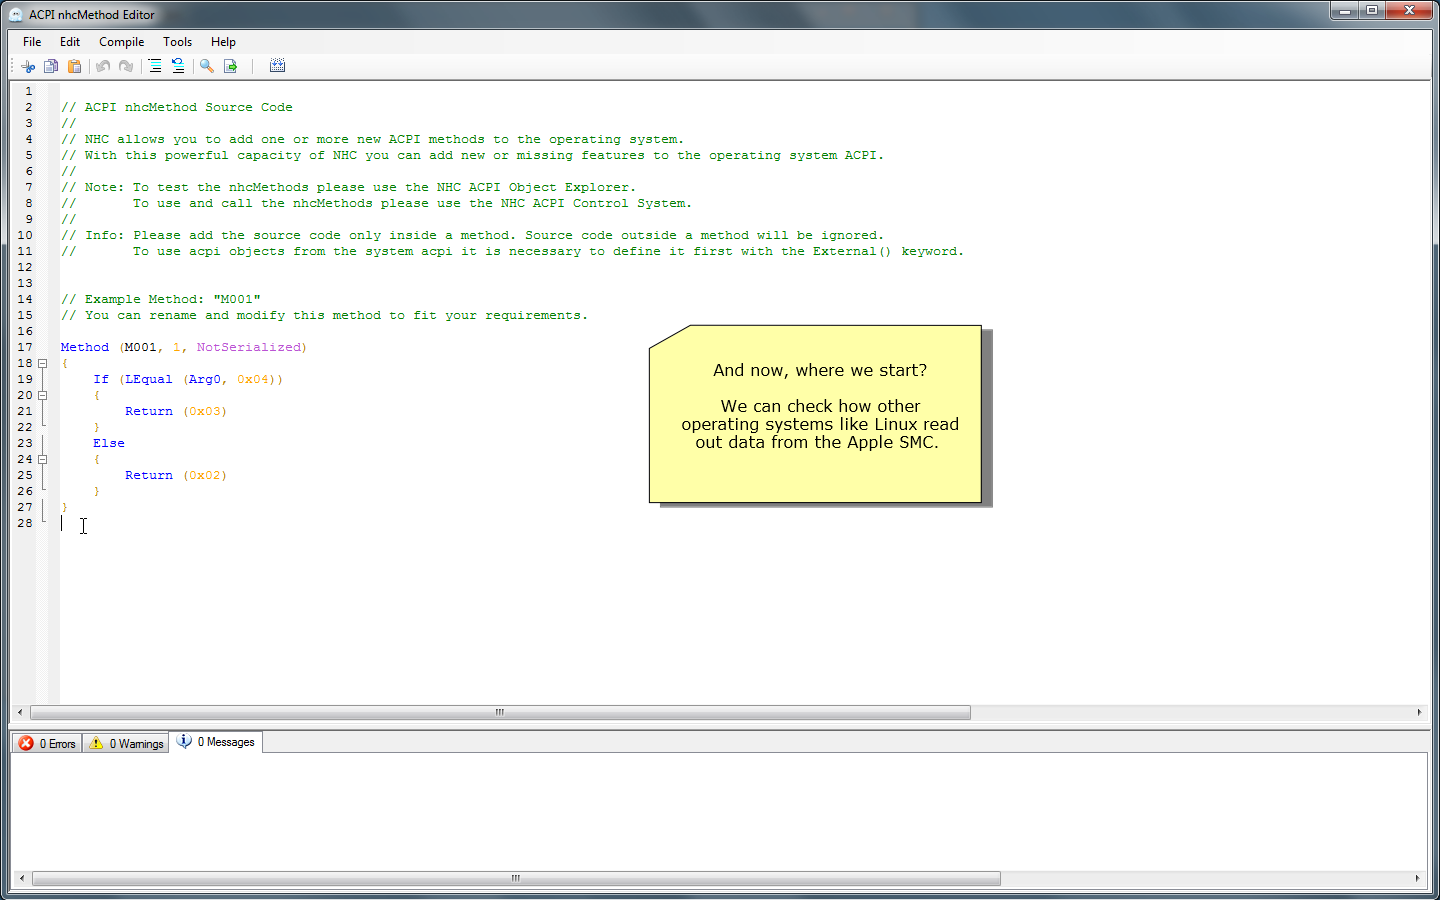1440x900 pixels.
Task: Select the 0 Messages tab
Action: coord(216,742)
